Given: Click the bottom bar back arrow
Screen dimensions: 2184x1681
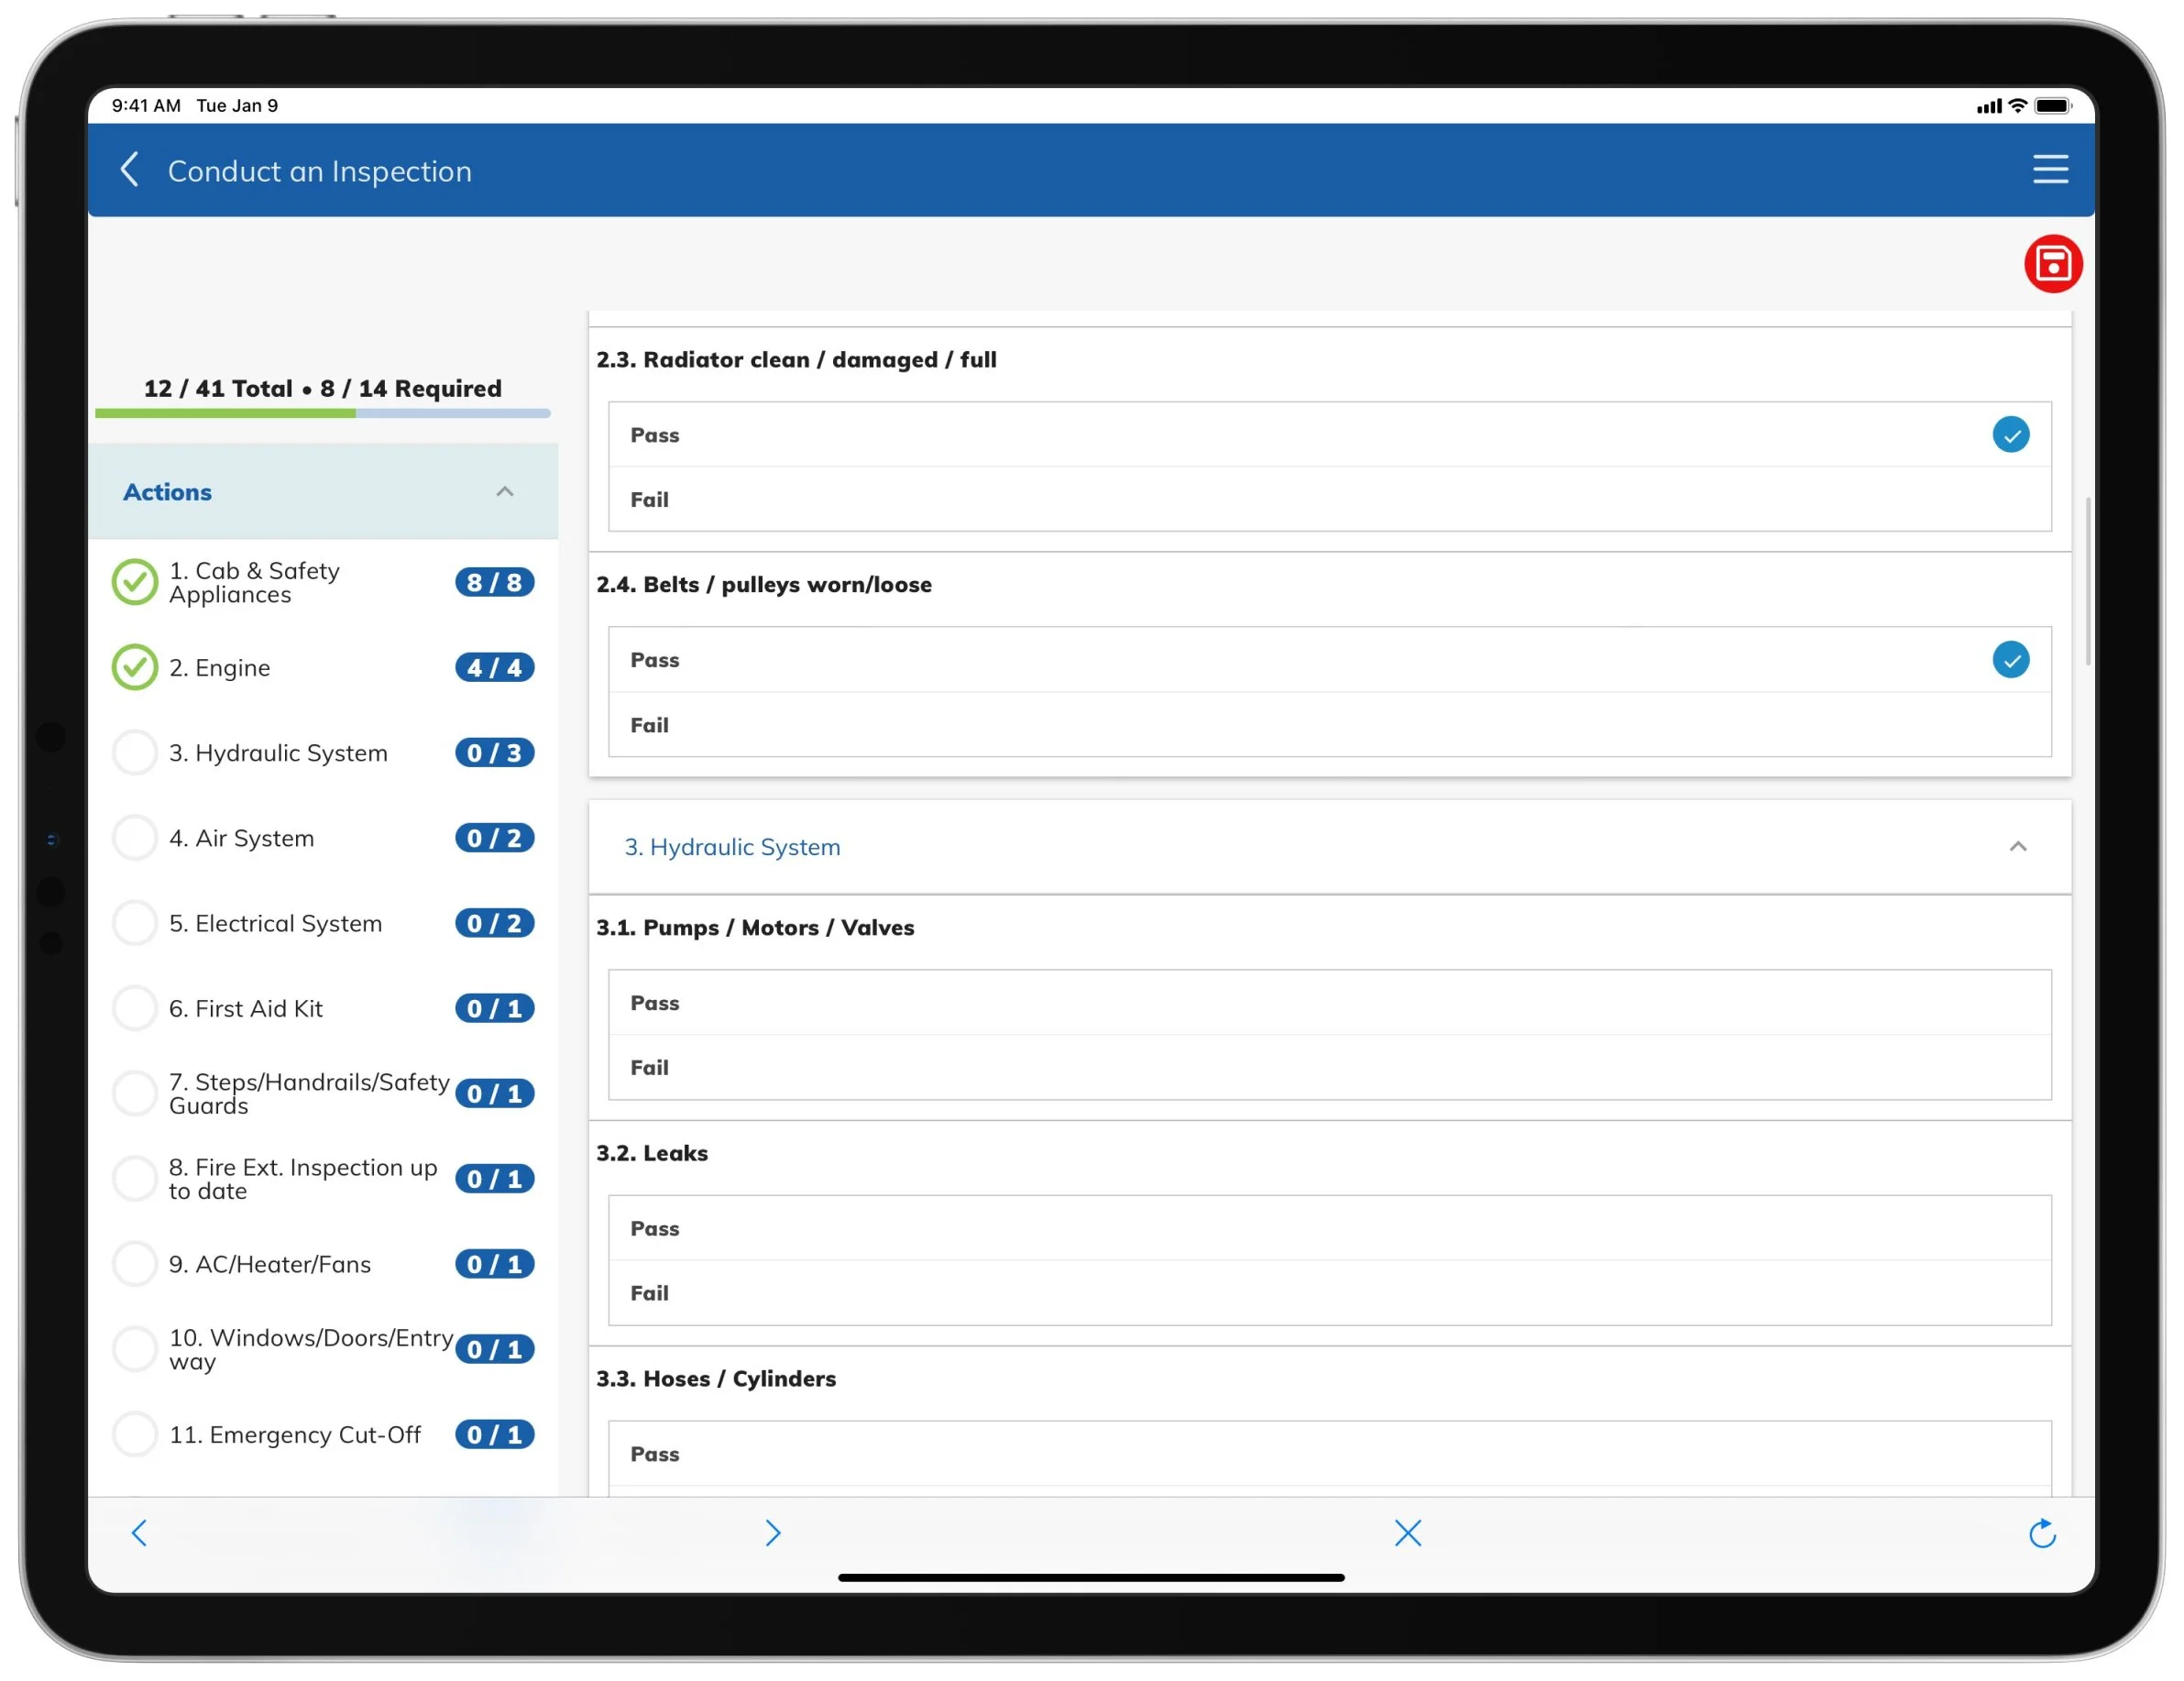Looking at the screenshot, I should tap(140, 1532).
